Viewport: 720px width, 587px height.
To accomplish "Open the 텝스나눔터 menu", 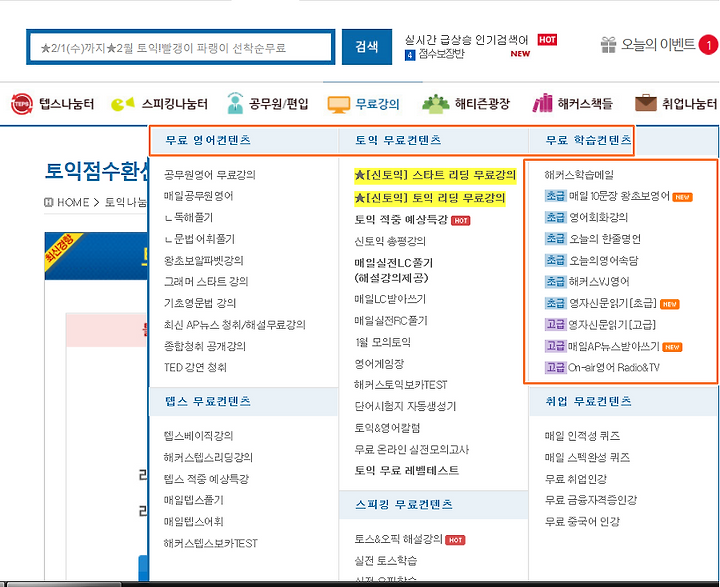I will pos(66,104).
